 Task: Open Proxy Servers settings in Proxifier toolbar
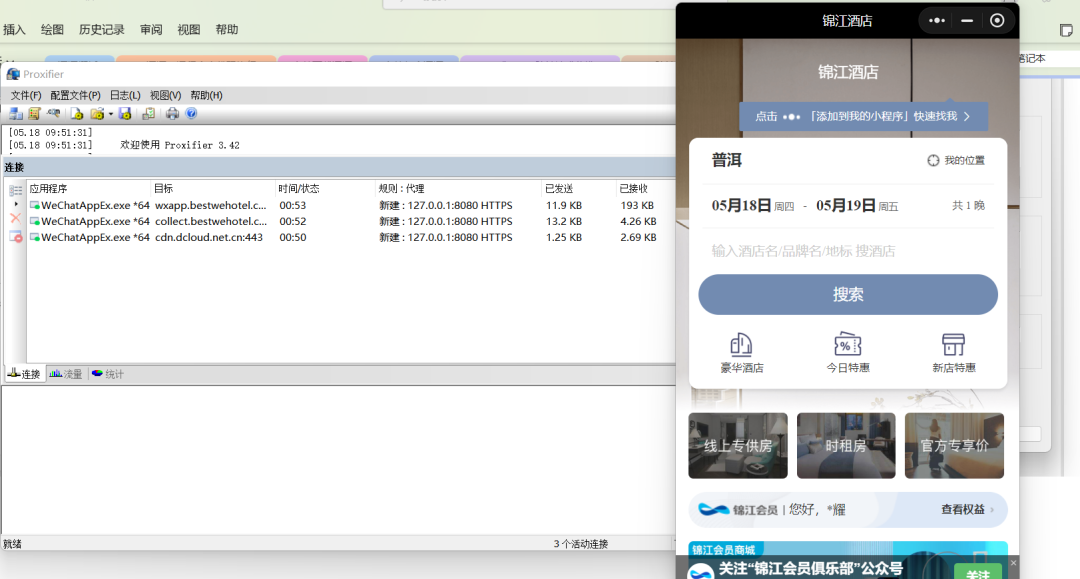(x=16, y=114)
